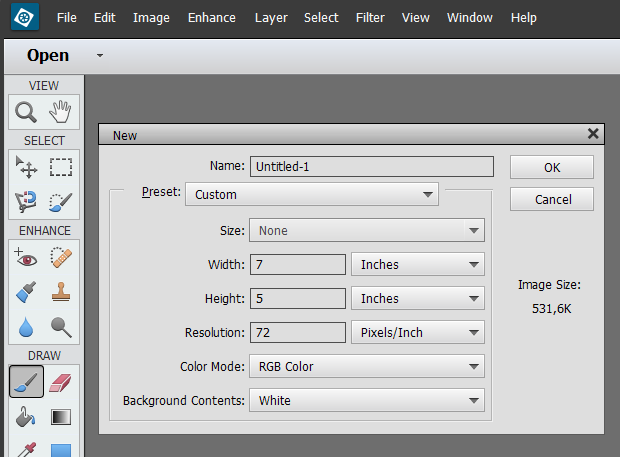The image size is (620, 457).
Task: Expand the Color Mode dropdown
Action: pyautogui.click(x=366, y=367)
